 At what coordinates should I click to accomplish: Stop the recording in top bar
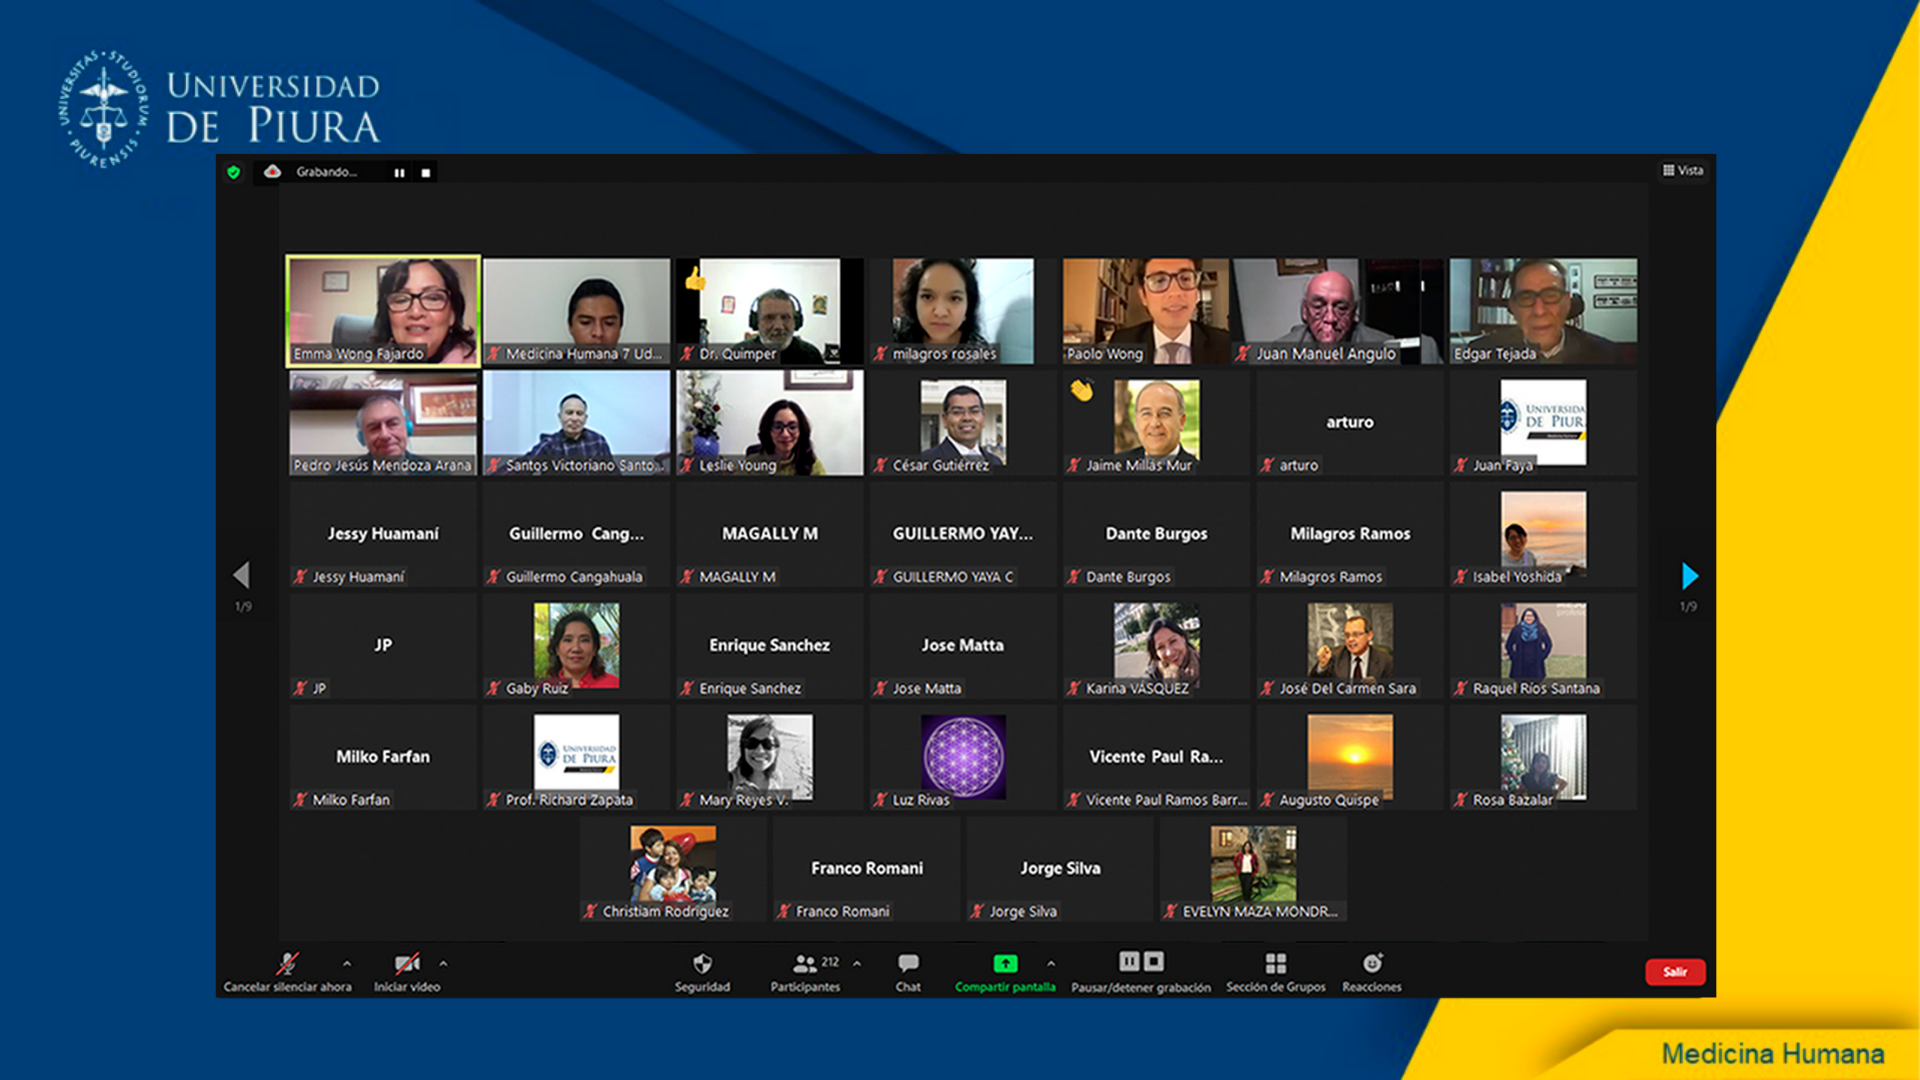pyautogui.click(x=426, y=173)
